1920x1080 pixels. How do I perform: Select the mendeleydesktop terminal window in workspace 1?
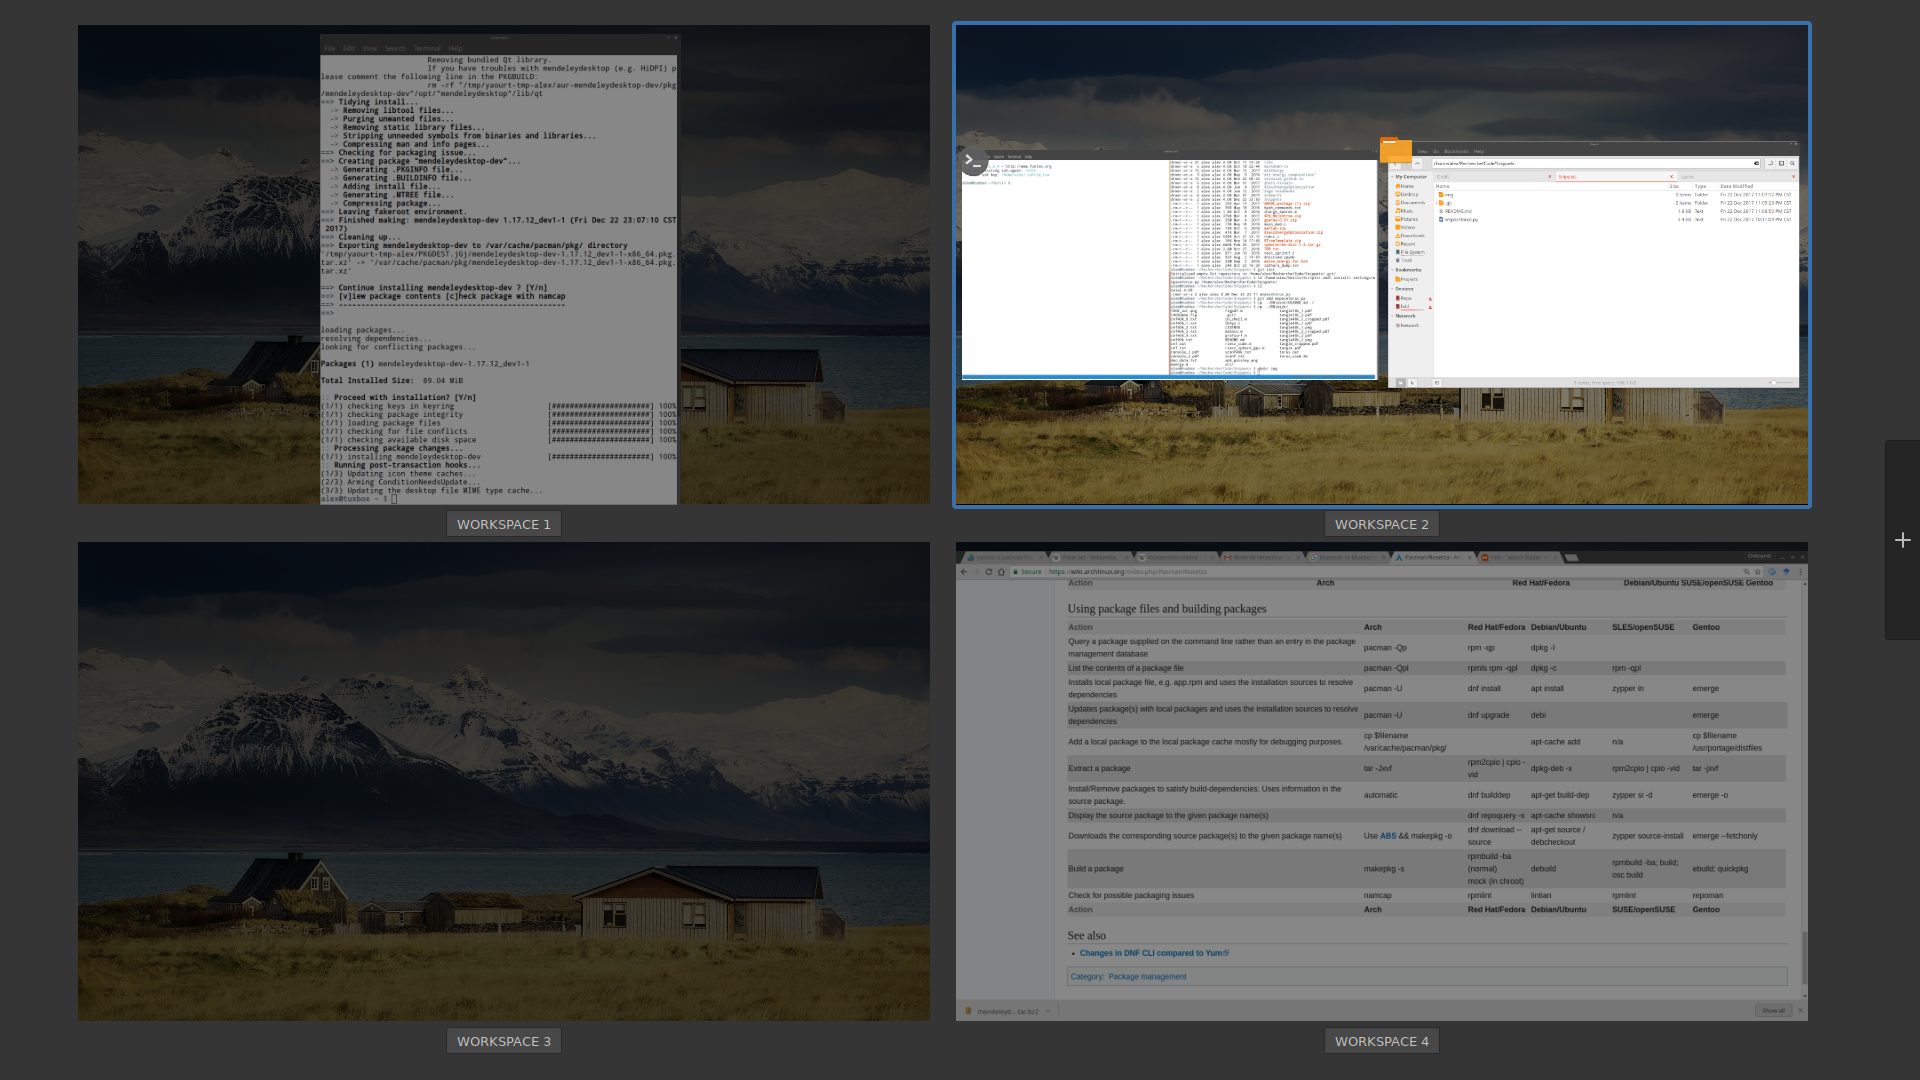click(498, 270)
